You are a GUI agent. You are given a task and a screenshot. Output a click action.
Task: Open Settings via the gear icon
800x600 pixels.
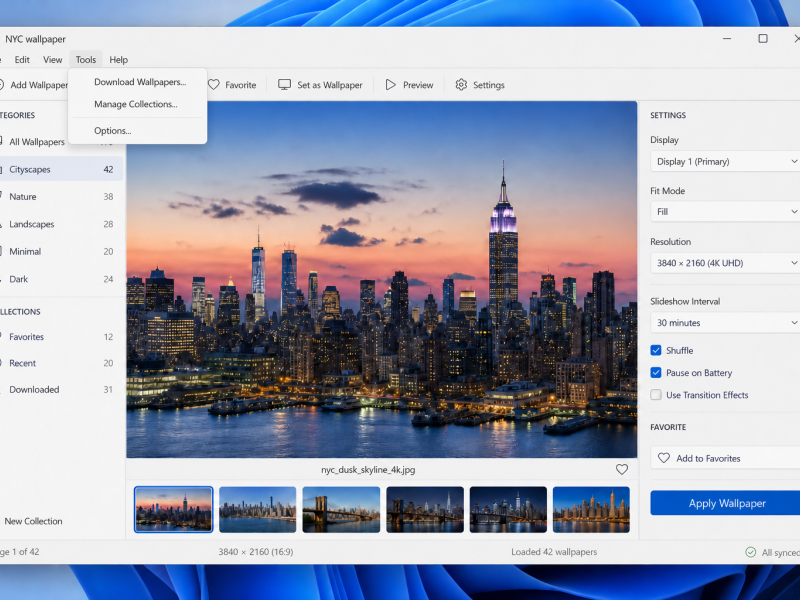click(x=461, y=85)
